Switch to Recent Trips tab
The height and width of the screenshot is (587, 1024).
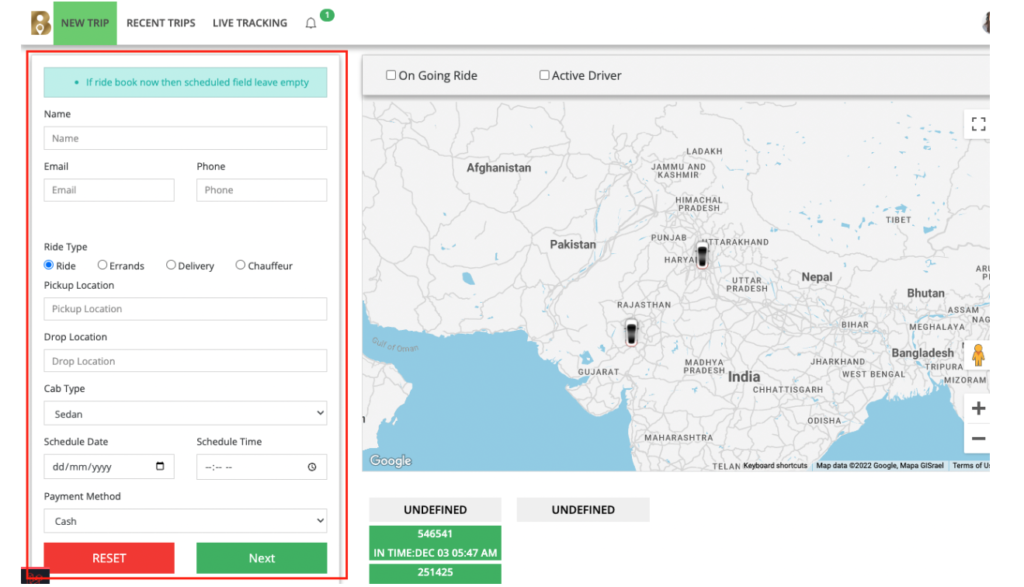(x=161, y=23)
